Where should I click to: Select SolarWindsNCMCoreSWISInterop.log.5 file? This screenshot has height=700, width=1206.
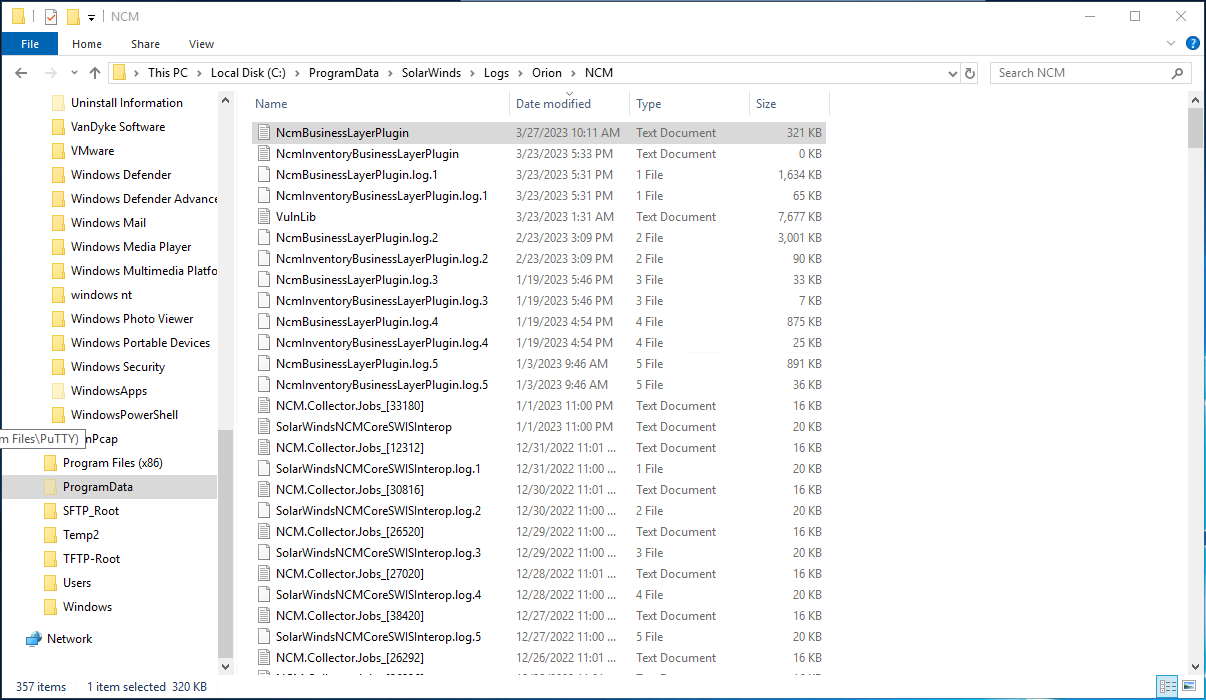click(378, 637)
